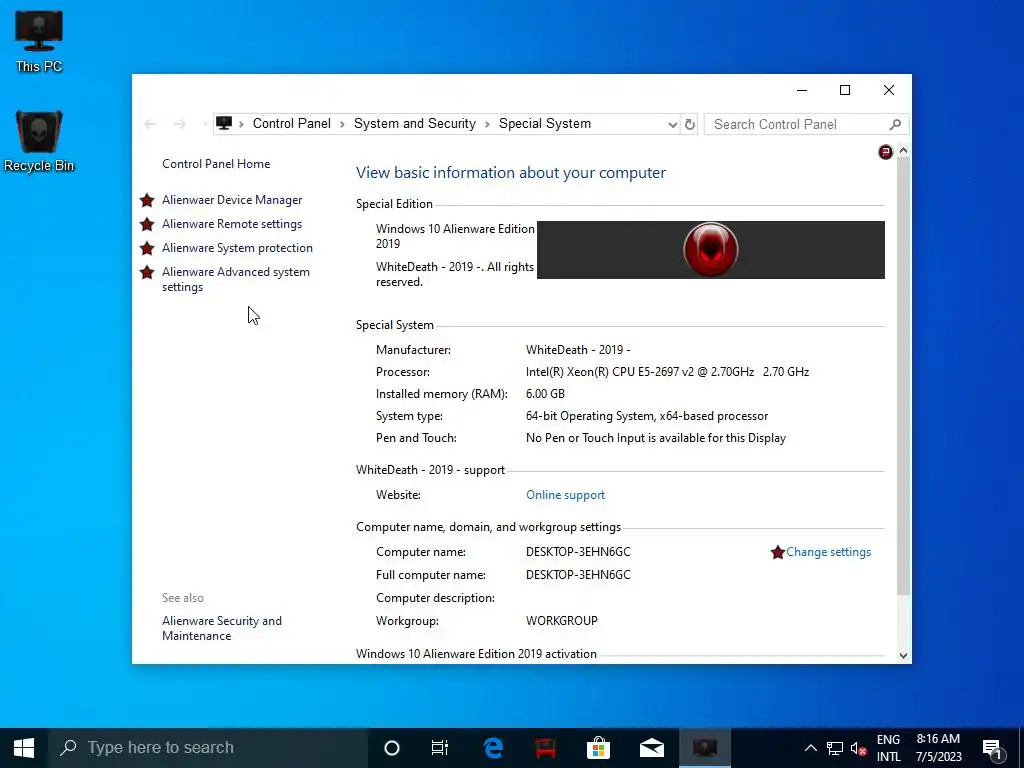Click the scrollbar up arrow

903,151
